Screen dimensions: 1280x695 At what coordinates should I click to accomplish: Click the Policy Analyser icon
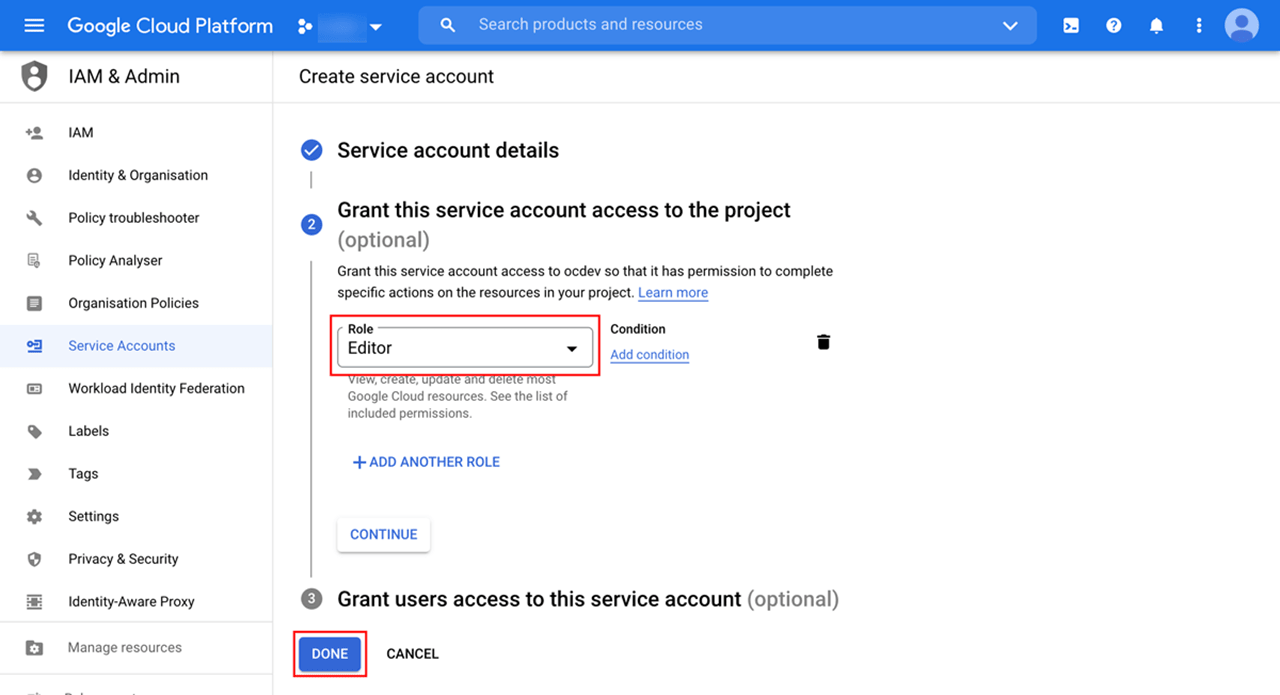34,260
